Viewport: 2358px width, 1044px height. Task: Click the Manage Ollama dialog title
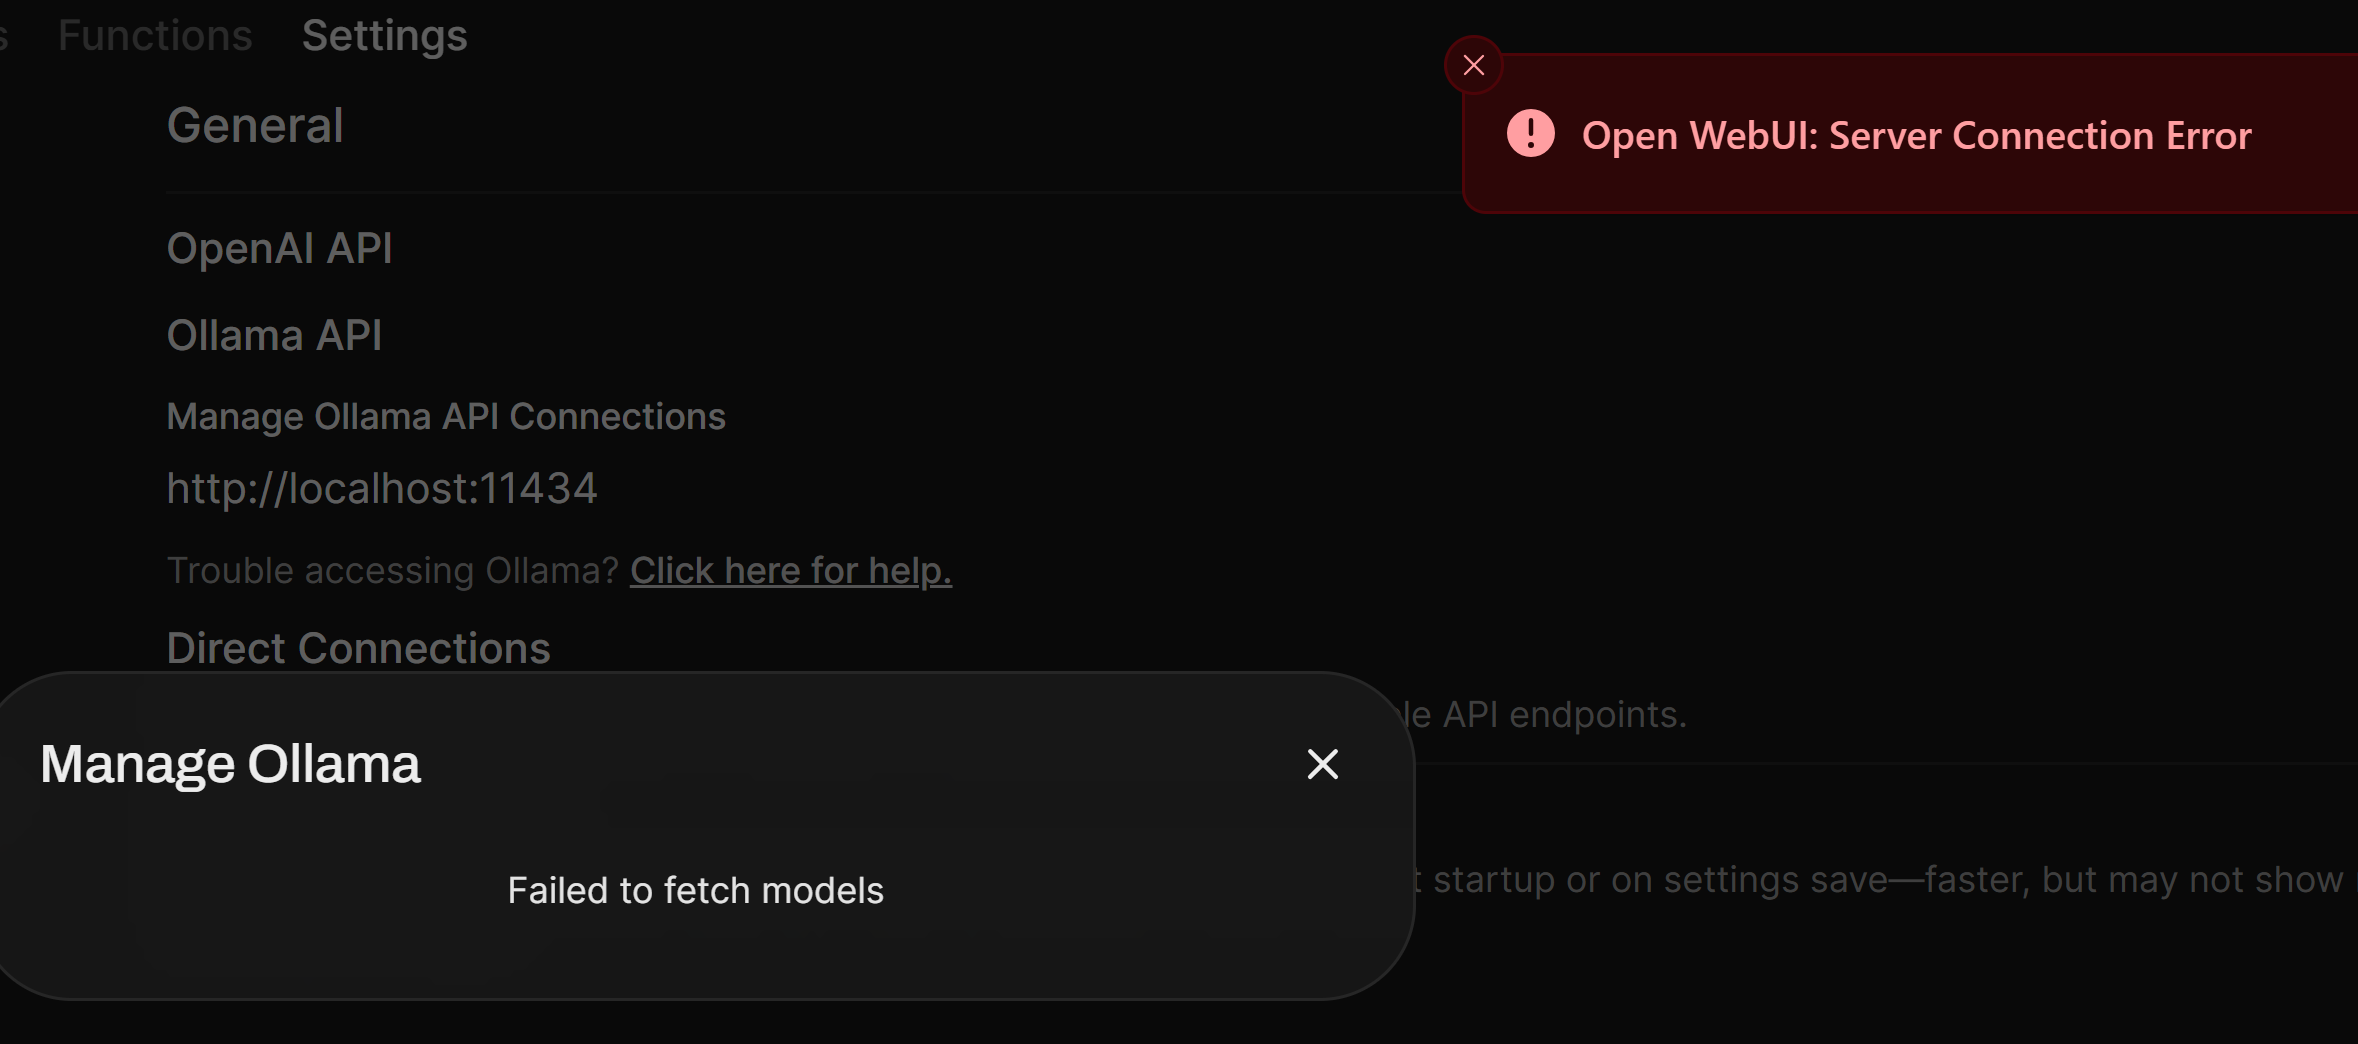(x=230, y=764)
